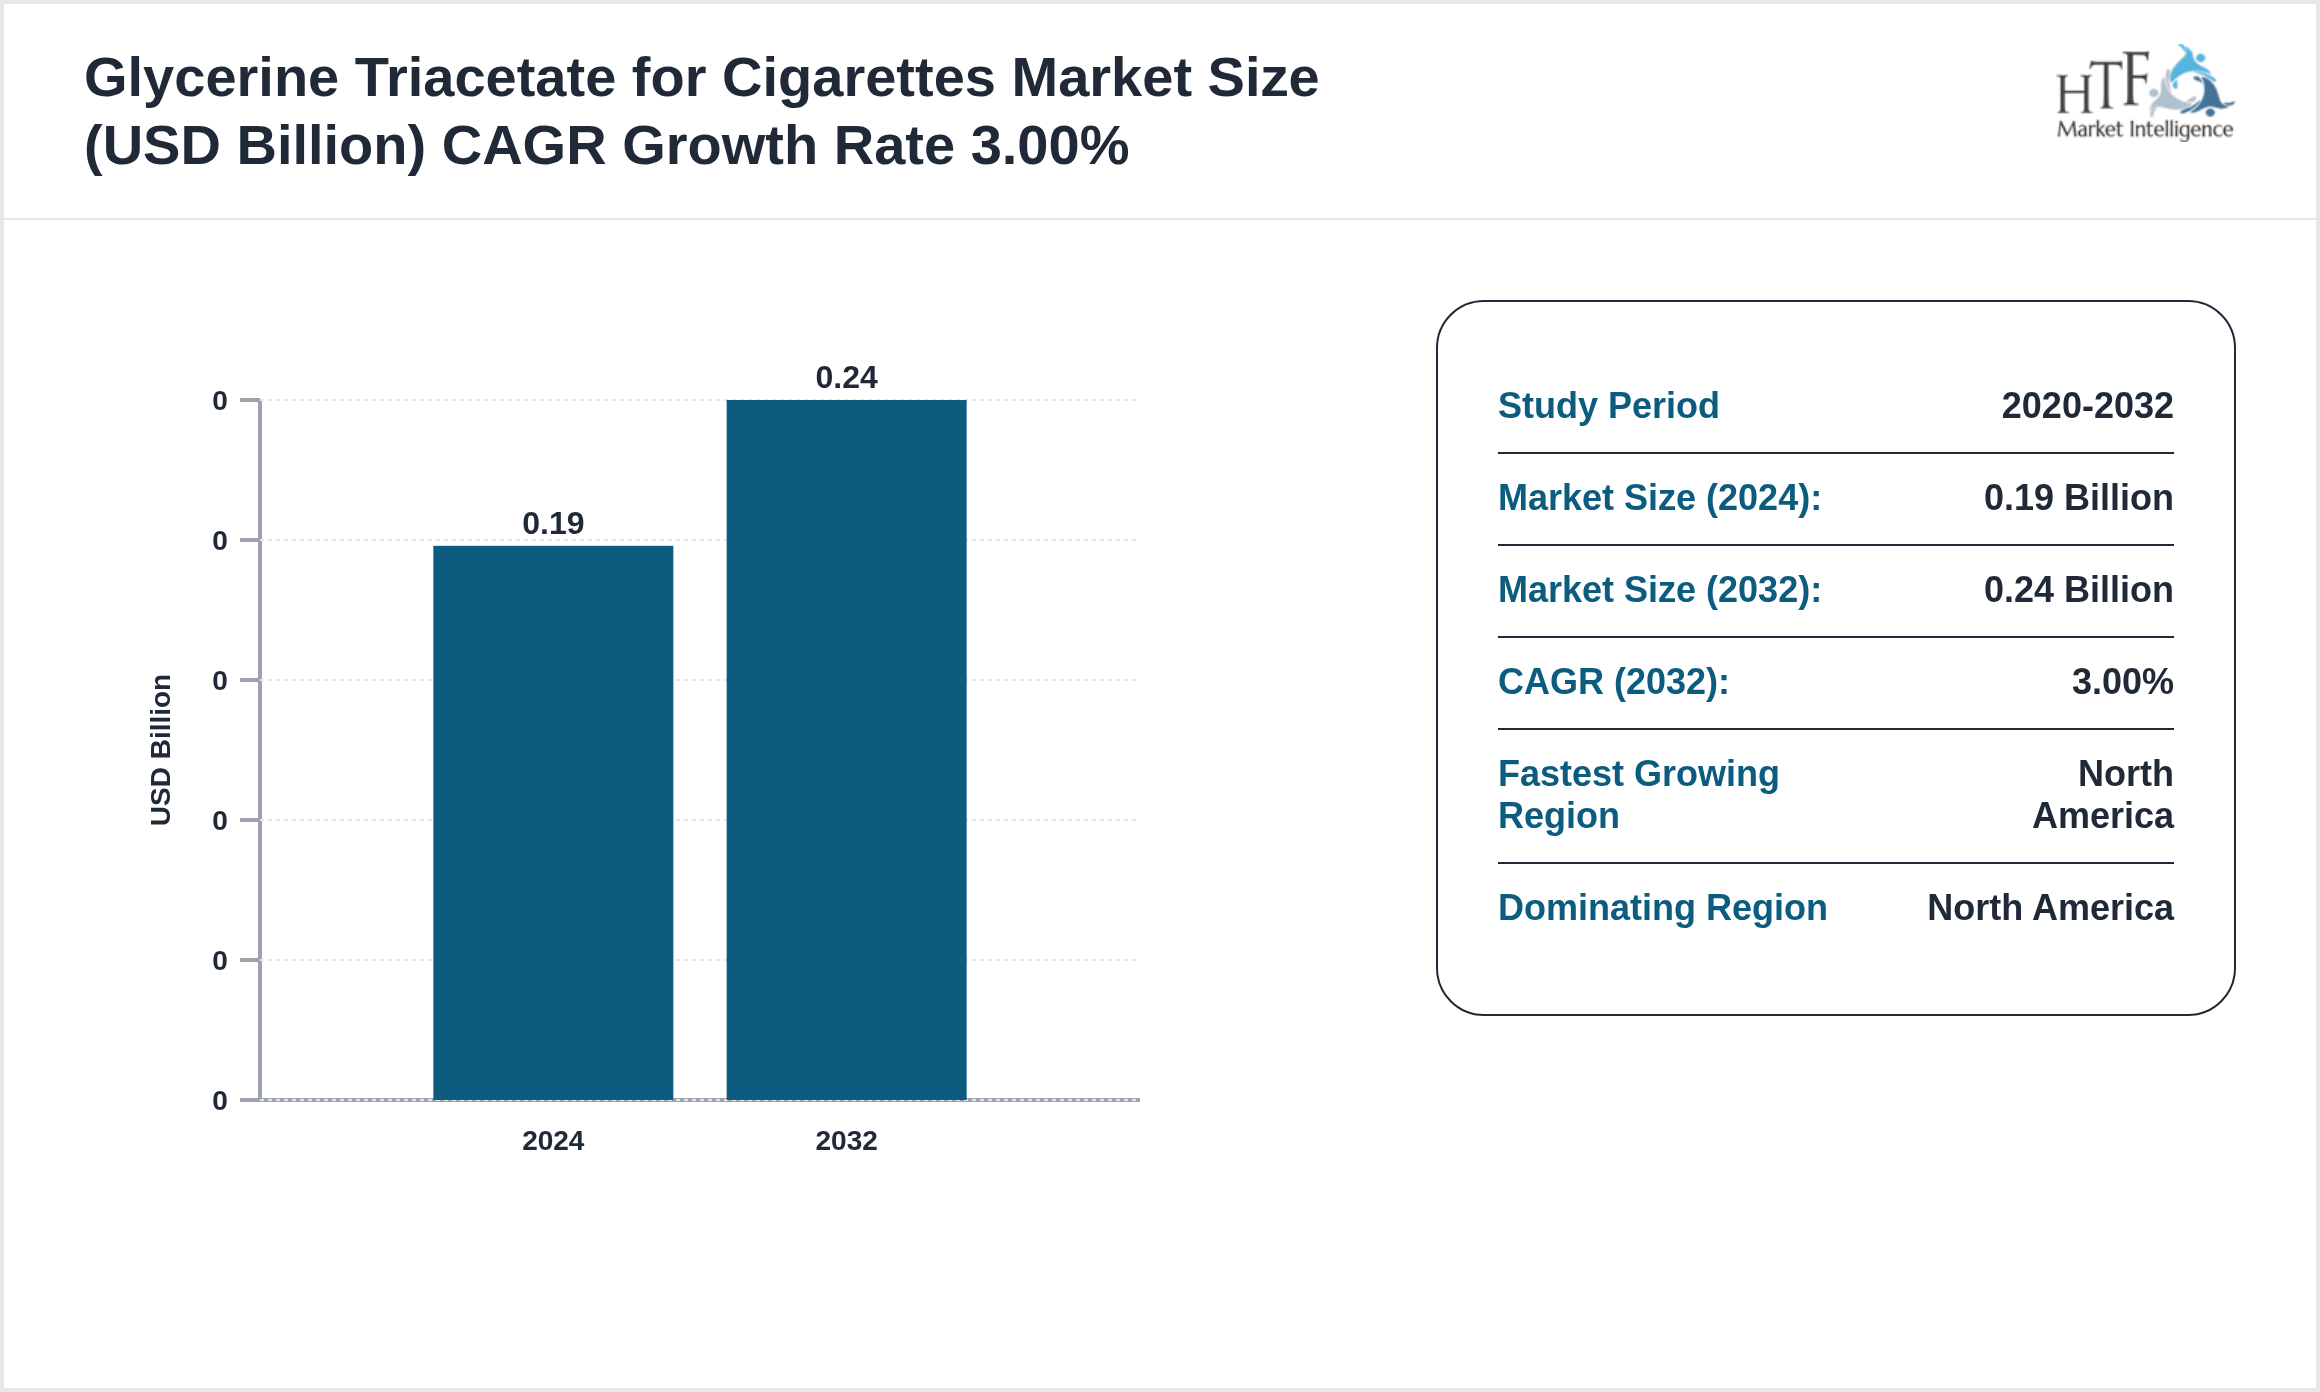Click the 0.24 bar value label

(x=846, y=377)
